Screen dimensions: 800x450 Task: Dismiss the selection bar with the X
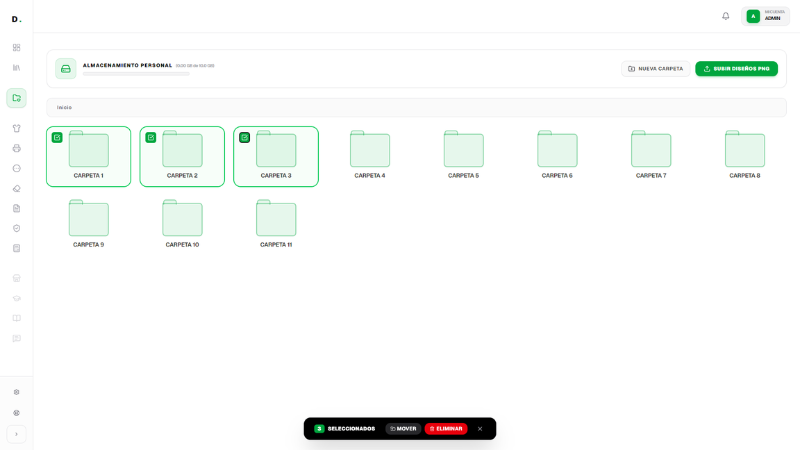pyautogui.click(x=480, y=429)
